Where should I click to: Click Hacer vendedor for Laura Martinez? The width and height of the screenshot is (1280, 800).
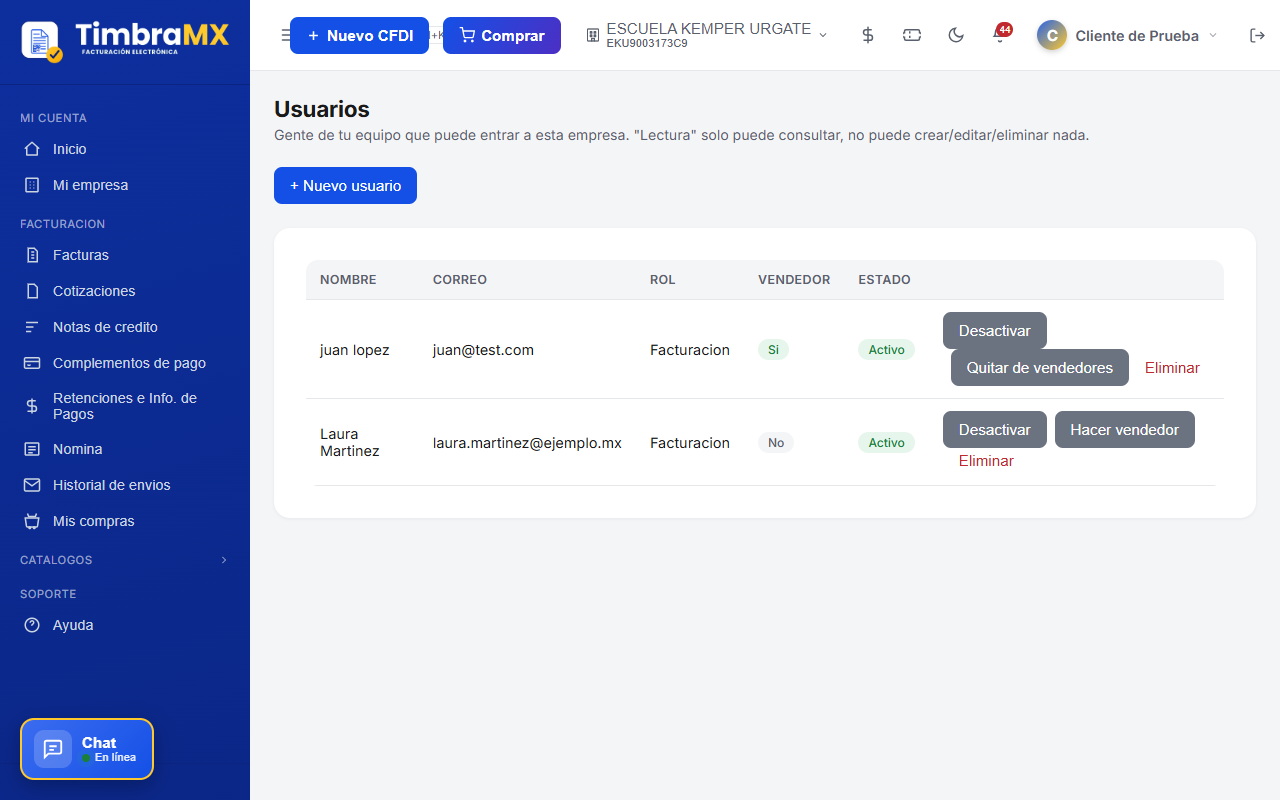click(x=1125, y=430)
